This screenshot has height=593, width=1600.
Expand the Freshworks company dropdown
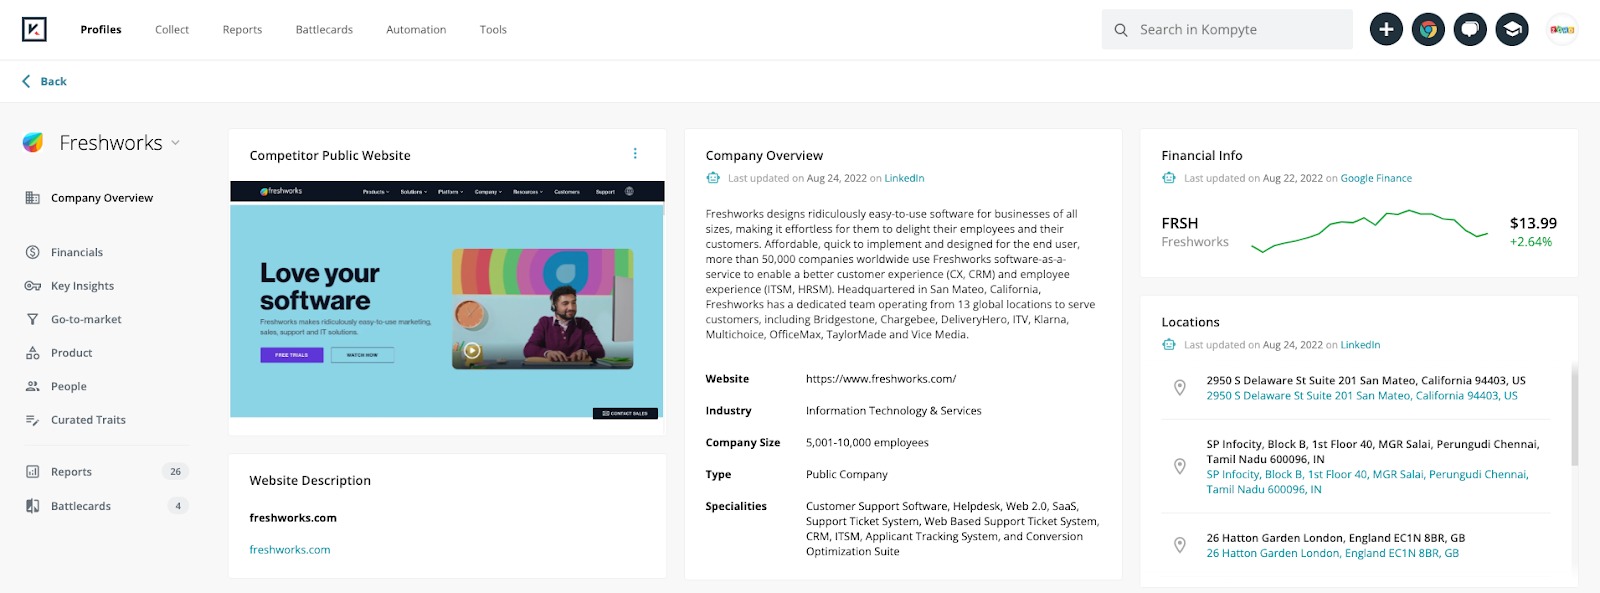176,143
